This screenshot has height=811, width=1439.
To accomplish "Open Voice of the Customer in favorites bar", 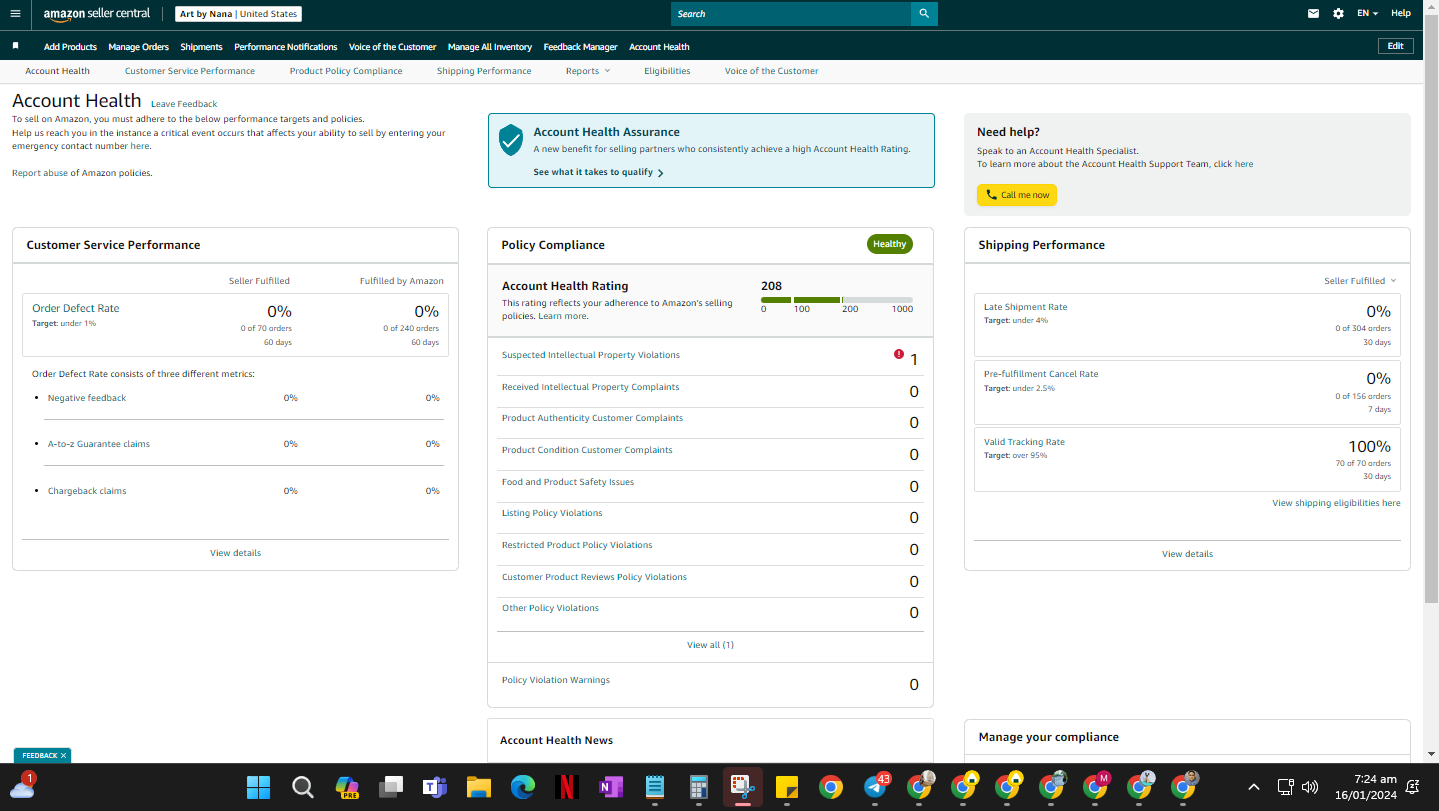I will tap(392, 47).
